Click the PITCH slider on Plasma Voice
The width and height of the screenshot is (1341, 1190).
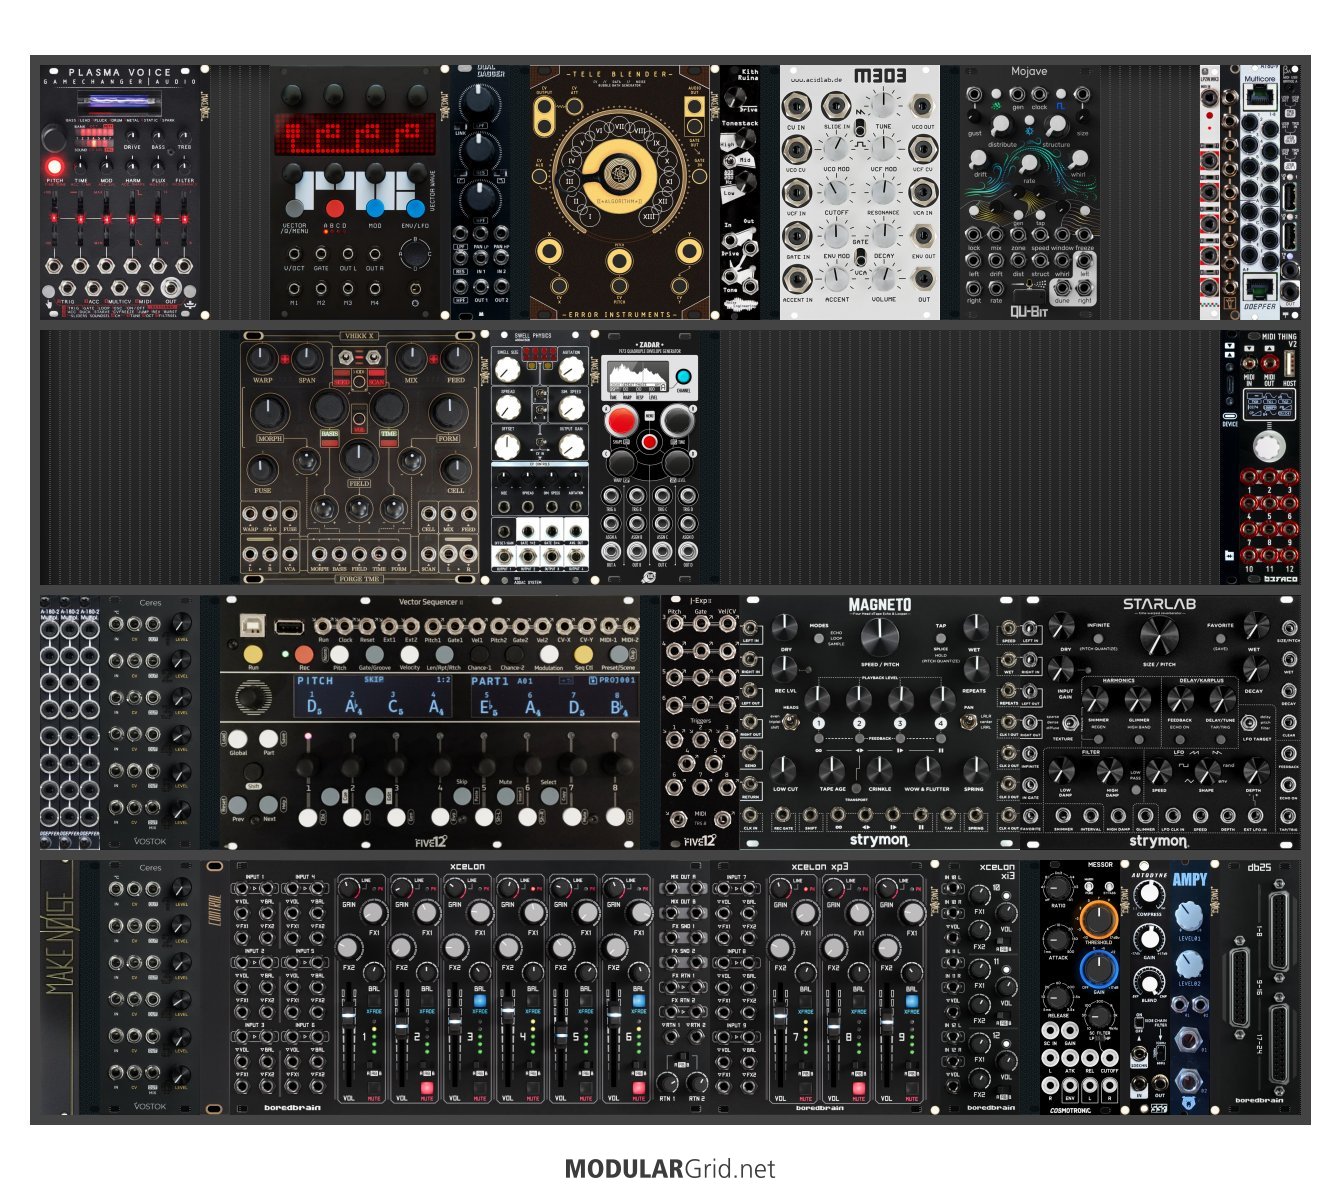tap(55, 217)
